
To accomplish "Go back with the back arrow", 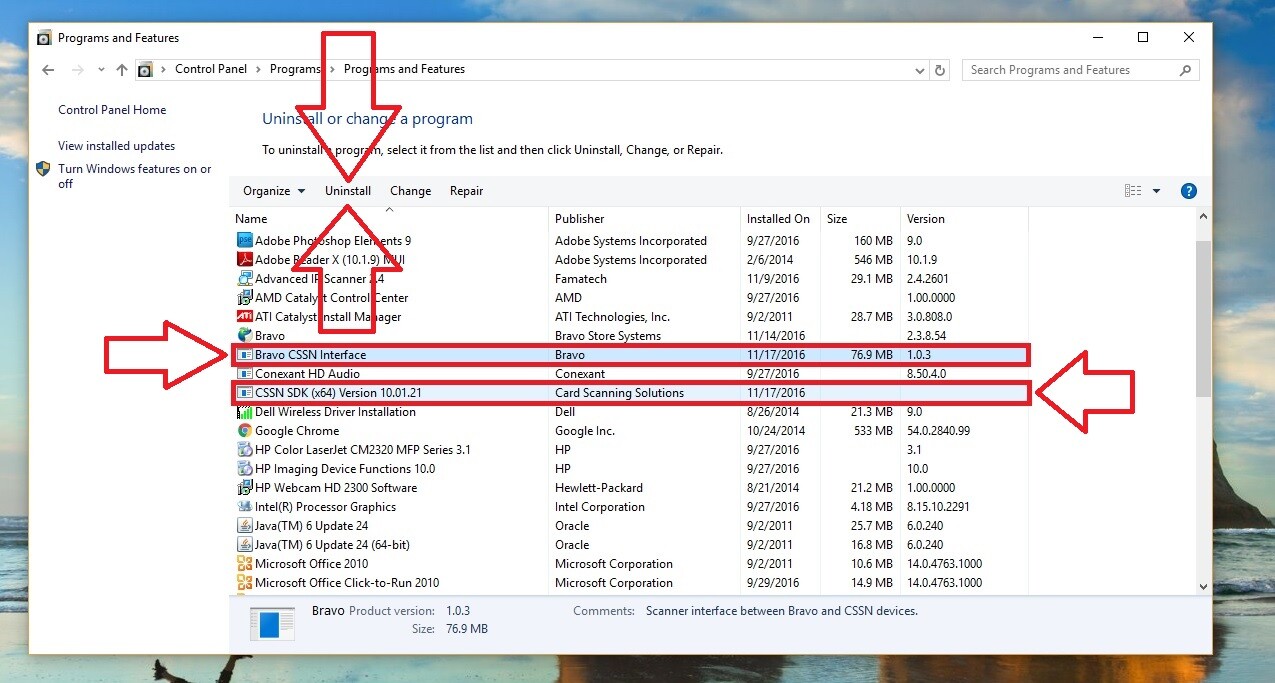I will pyautogui.click(x=48, y=70).
